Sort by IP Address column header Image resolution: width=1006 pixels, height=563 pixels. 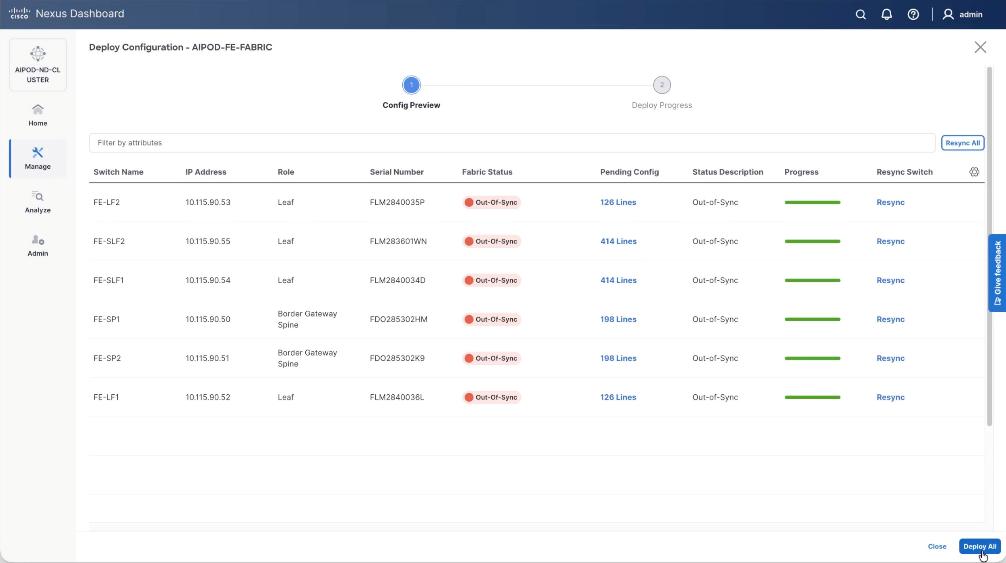click(205, 172)
